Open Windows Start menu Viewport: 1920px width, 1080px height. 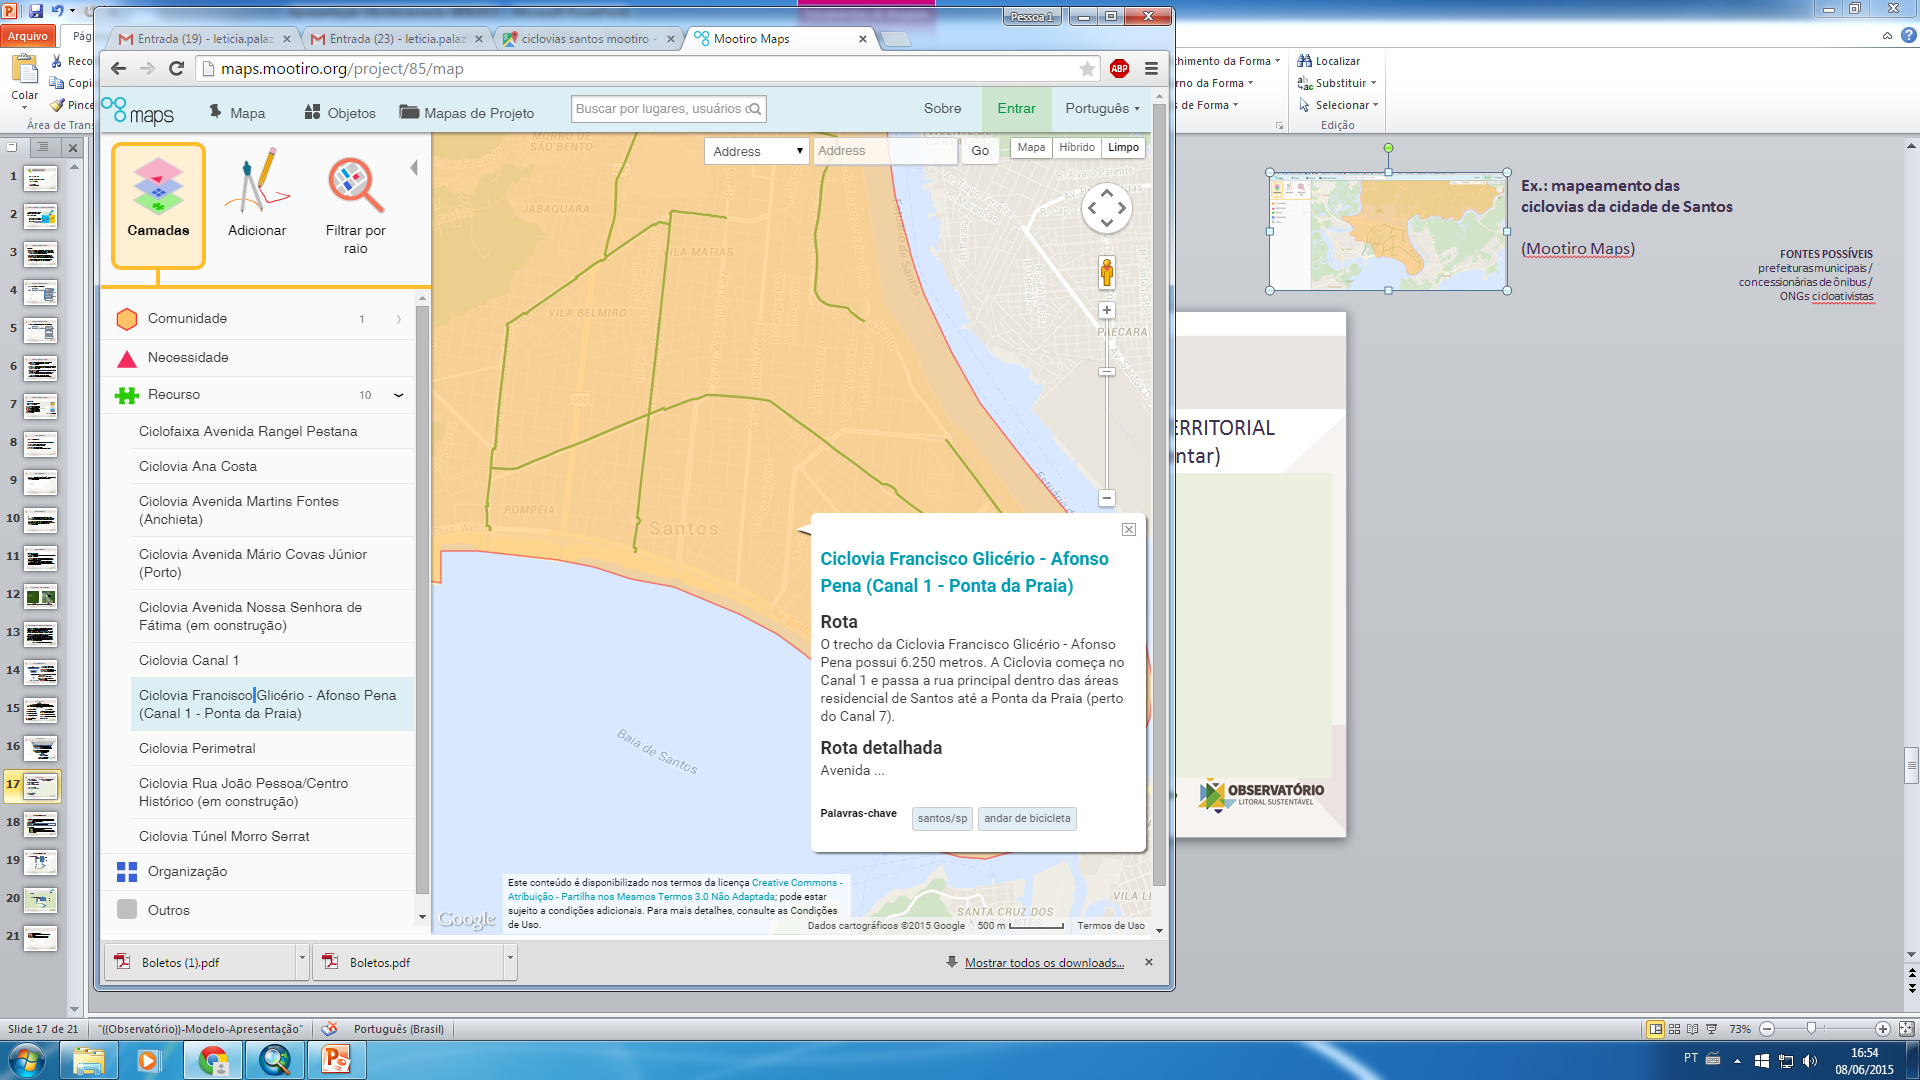click(27, 1060)
